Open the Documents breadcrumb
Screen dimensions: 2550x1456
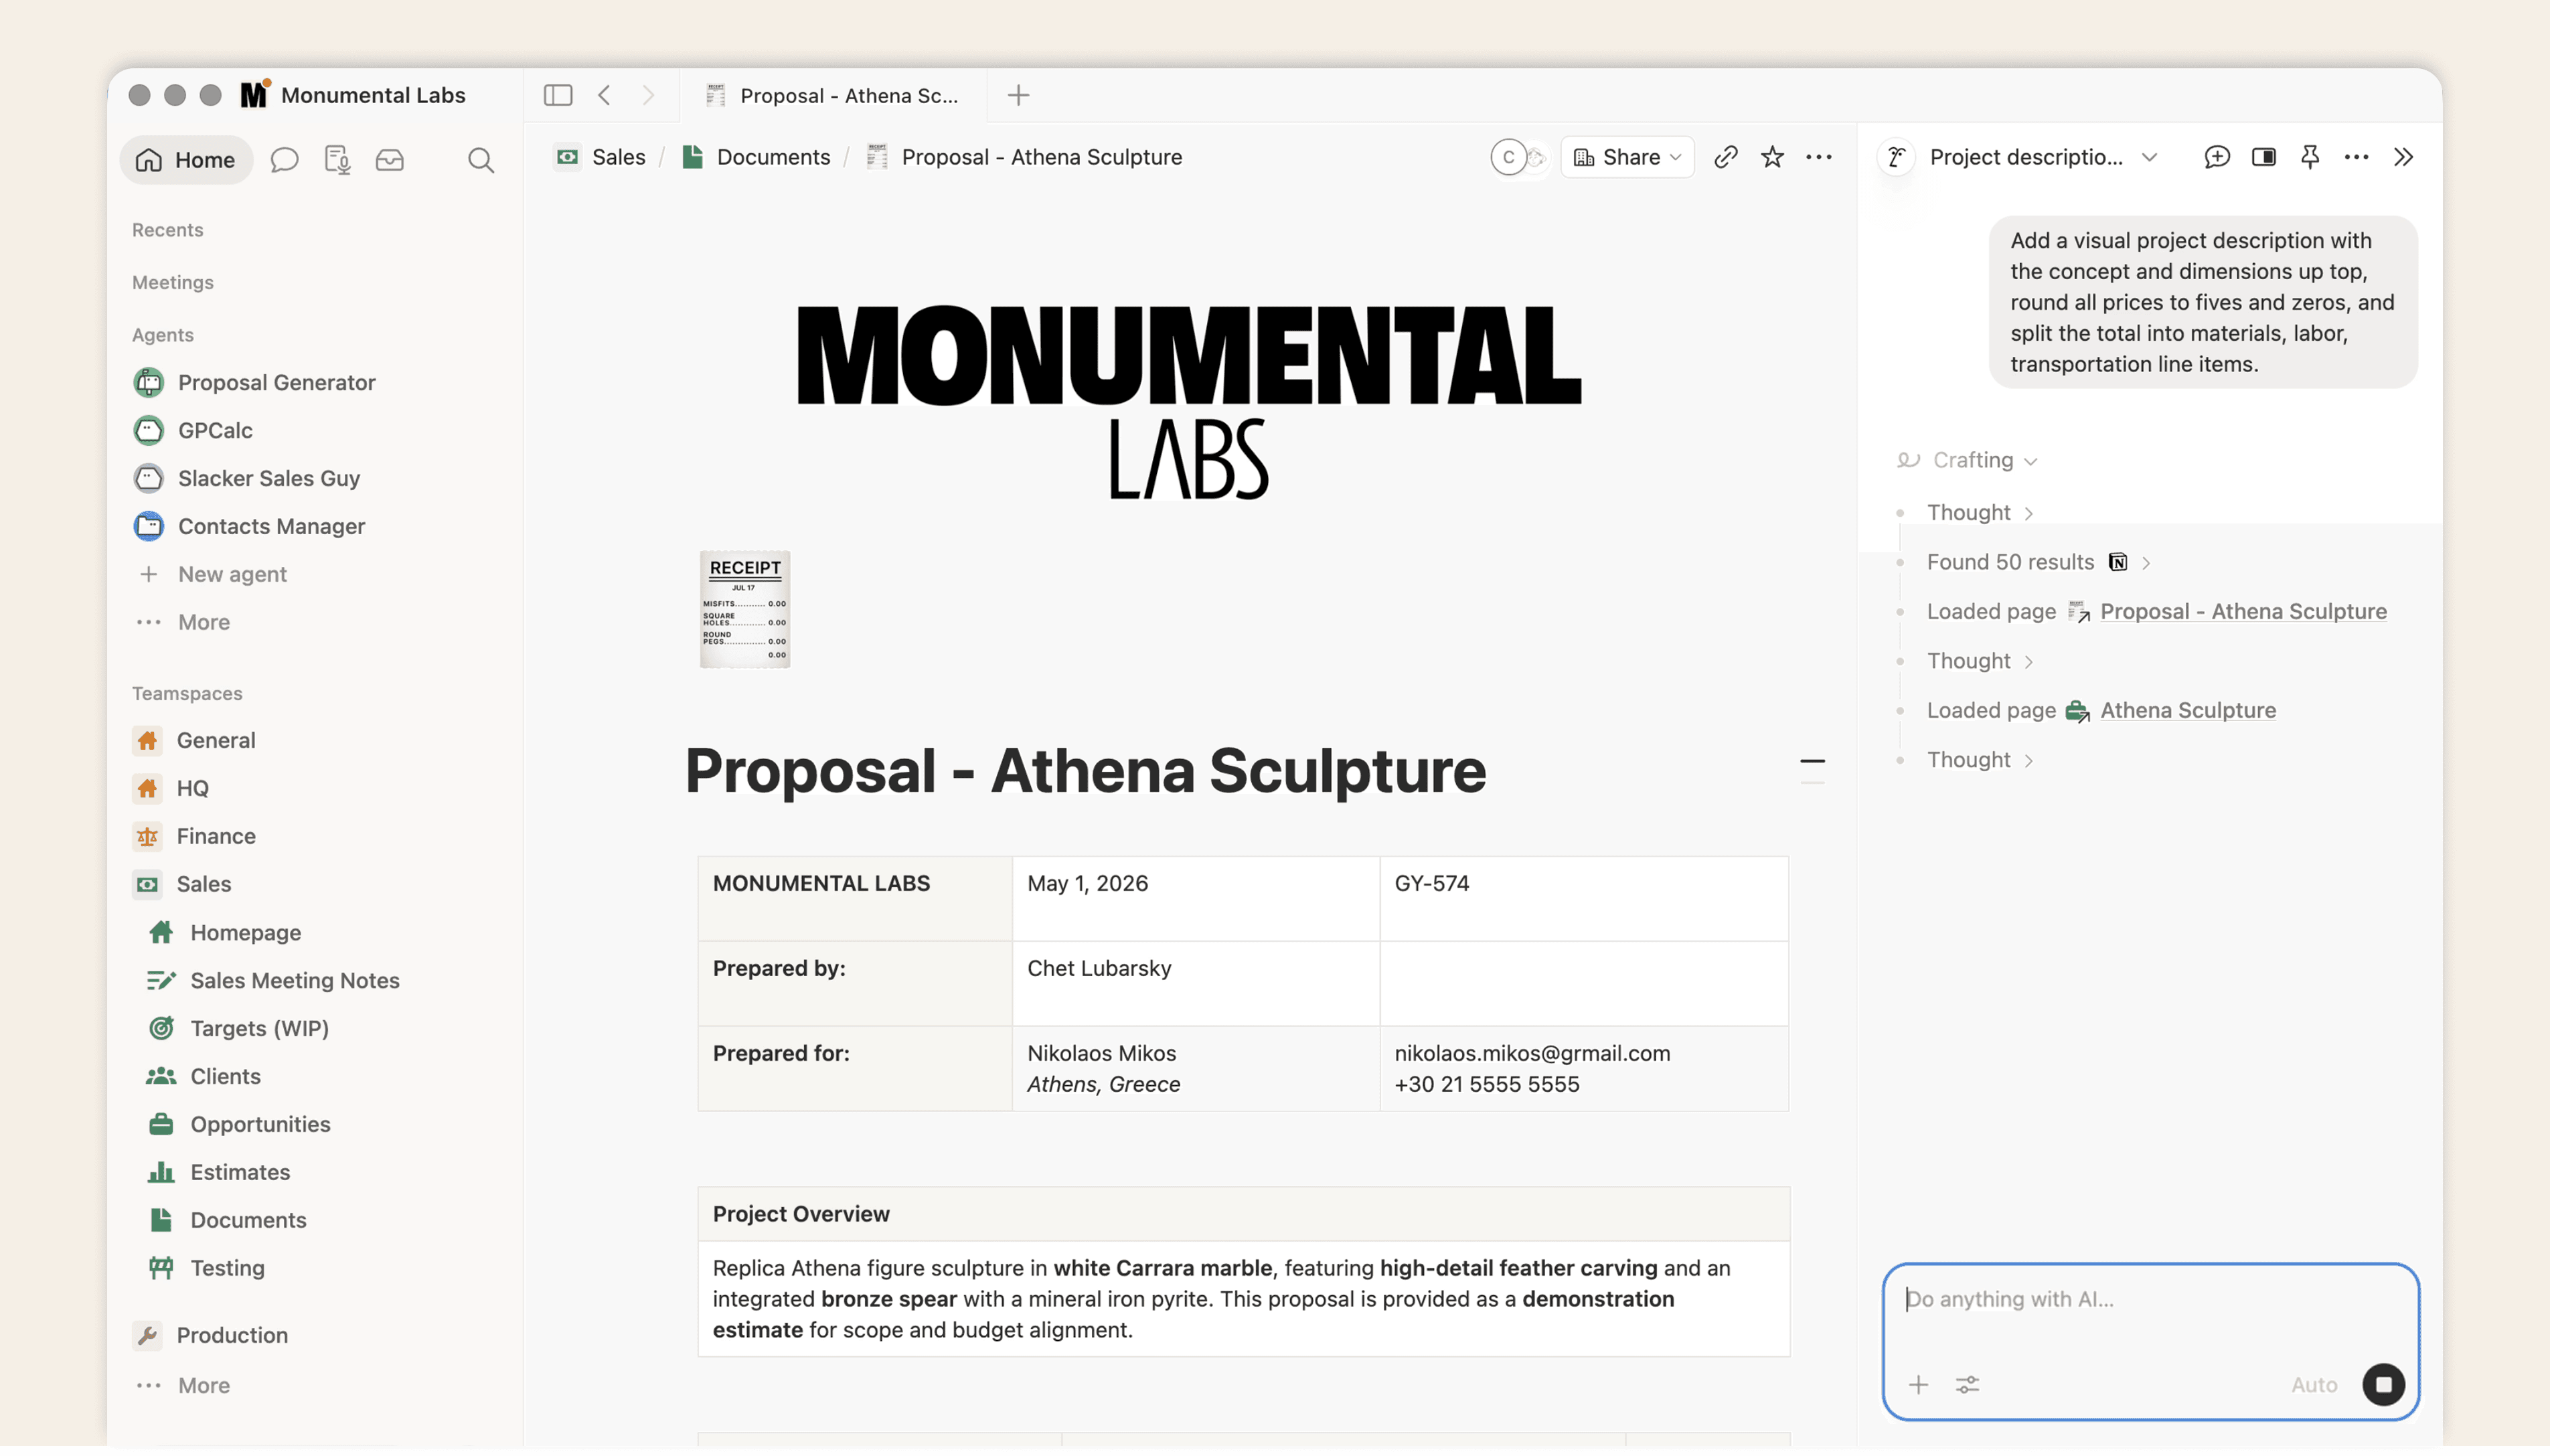(756, 157)
